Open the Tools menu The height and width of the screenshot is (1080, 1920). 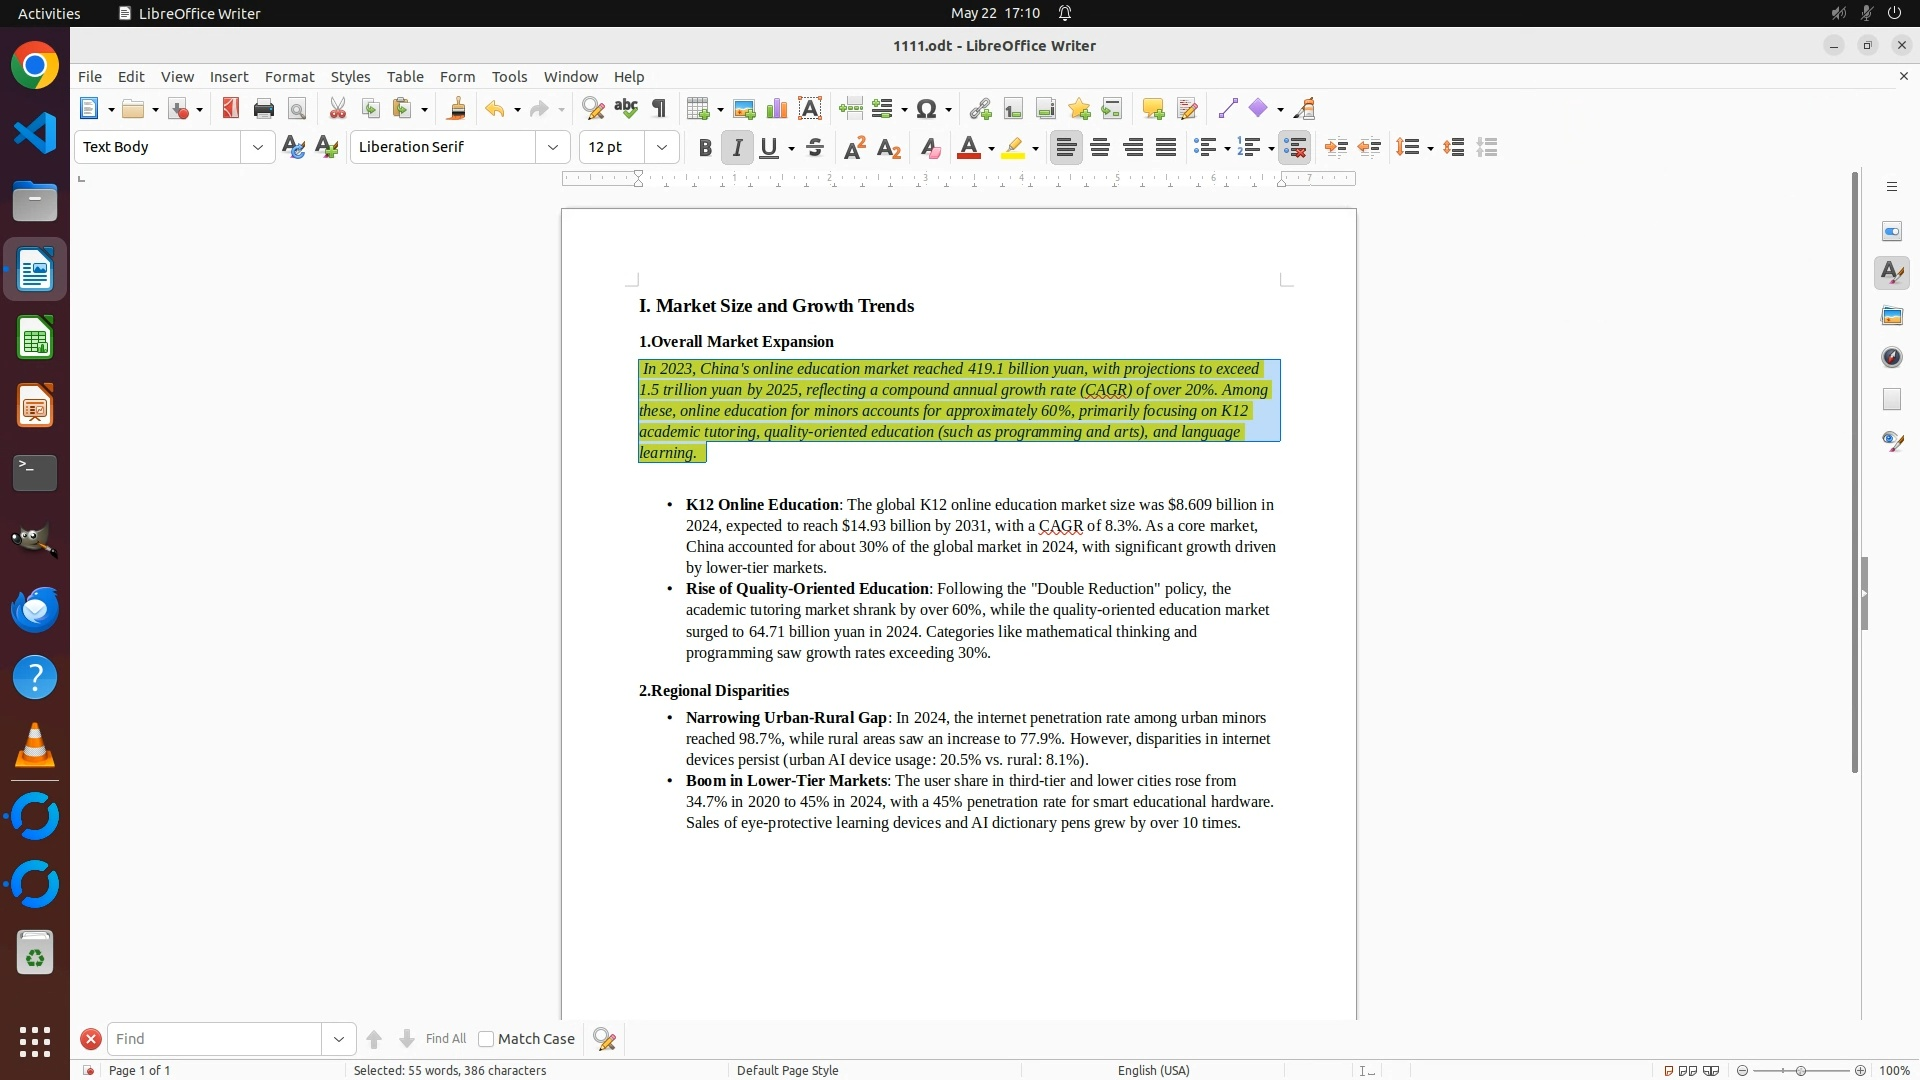[x=509, y=77]
